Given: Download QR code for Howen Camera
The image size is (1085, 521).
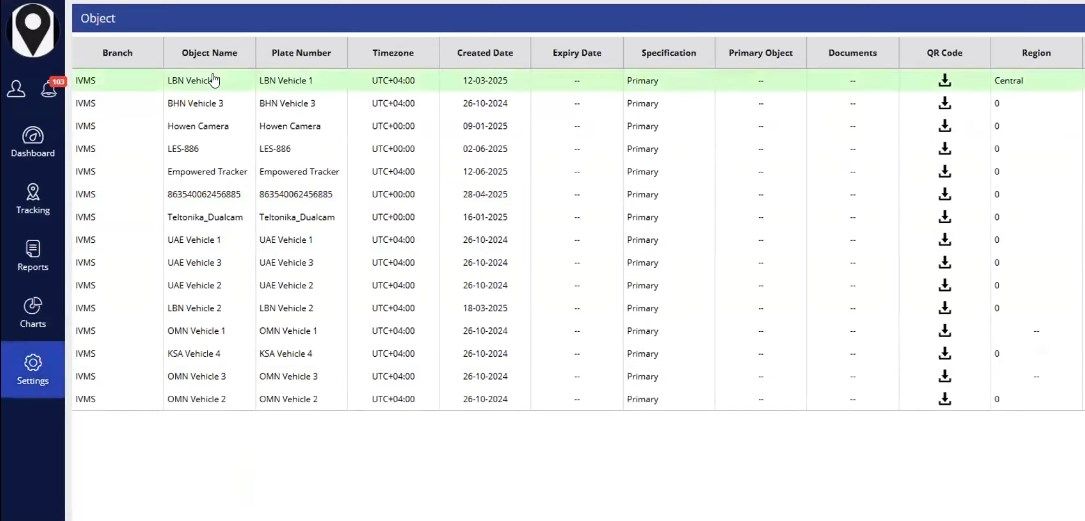Looking at the screenshot, I should [x=945, y=126].
